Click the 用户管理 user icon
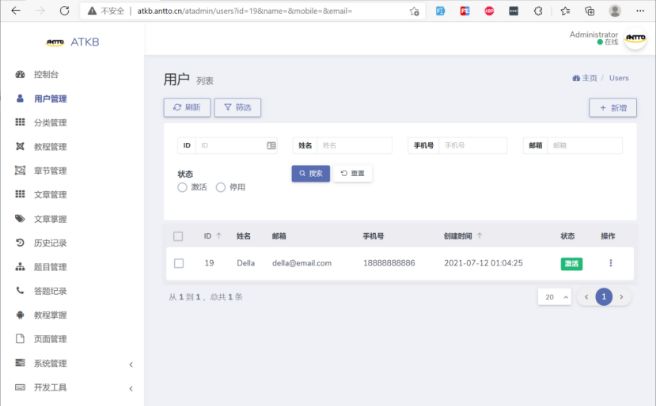 click(20, 98)
